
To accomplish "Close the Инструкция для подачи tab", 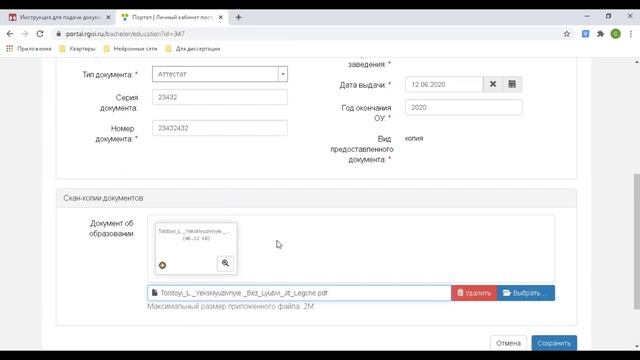I will 108,18.
